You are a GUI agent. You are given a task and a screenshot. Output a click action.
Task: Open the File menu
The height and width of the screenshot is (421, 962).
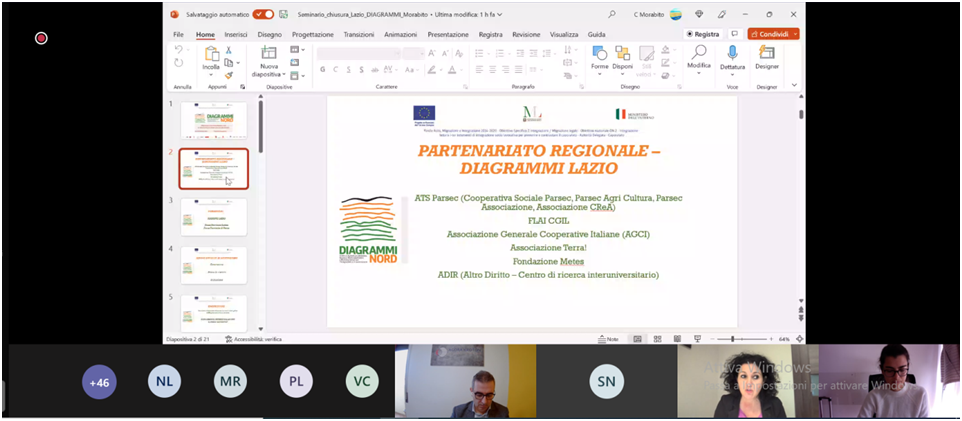(179, 34)
